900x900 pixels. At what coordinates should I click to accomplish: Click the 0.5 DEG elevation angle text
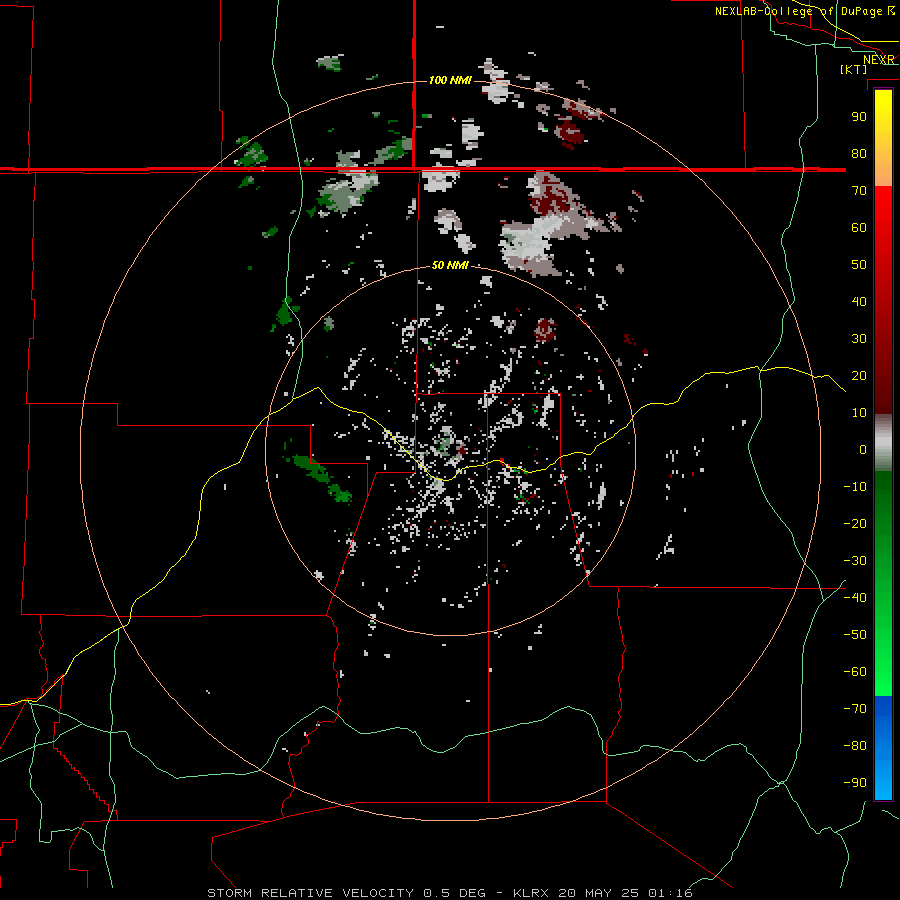click(x=454, y=893)
